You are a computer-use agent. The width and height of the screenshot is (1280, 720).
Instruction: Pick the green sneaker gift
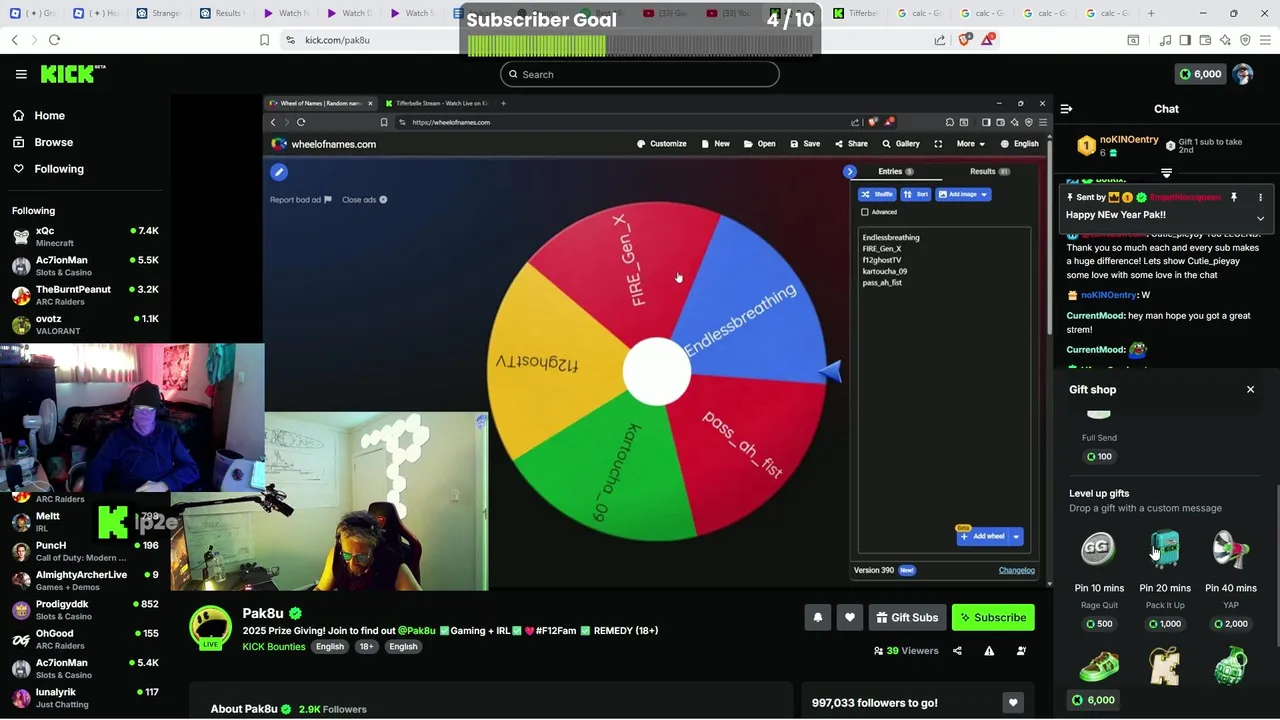[1098, 666]
